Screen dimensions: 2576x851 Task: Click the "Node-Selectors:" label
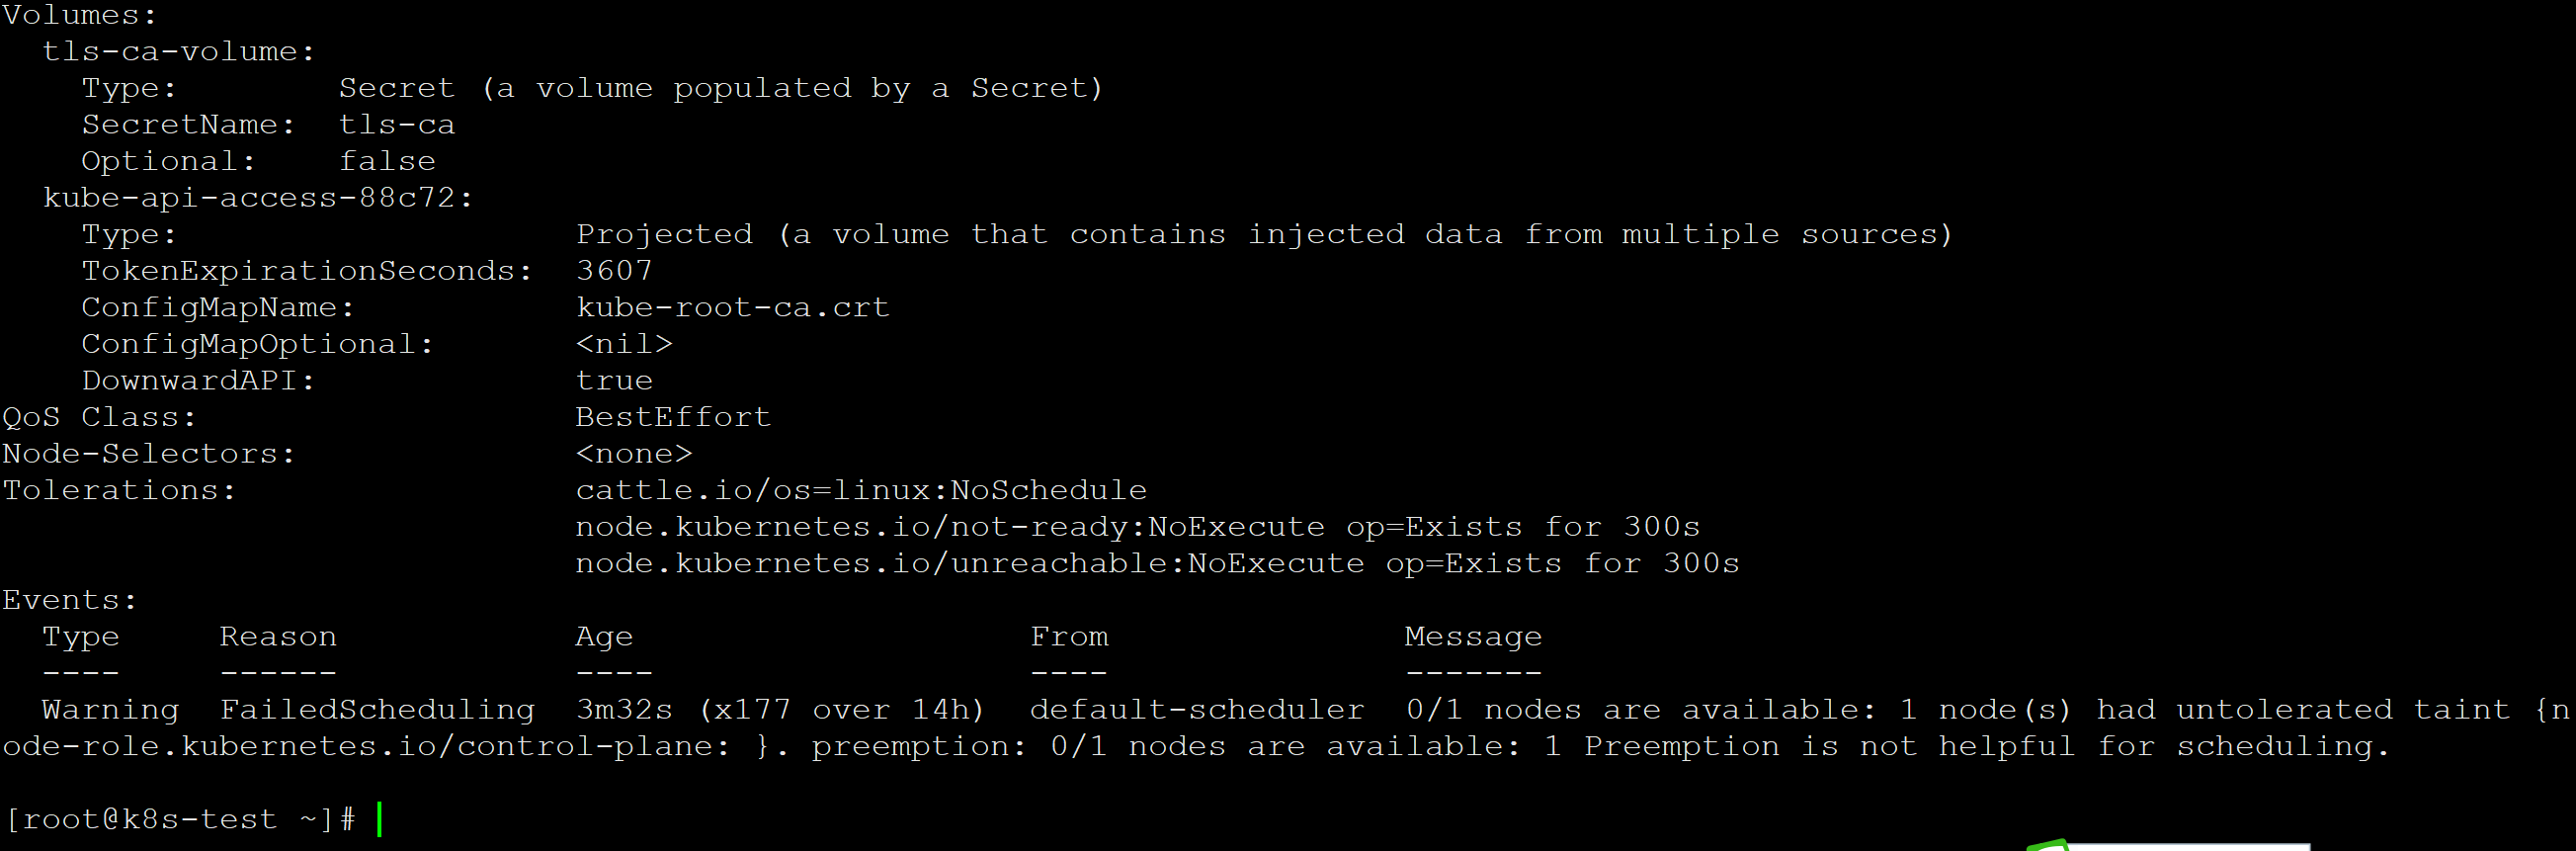[x=149, y=454]
